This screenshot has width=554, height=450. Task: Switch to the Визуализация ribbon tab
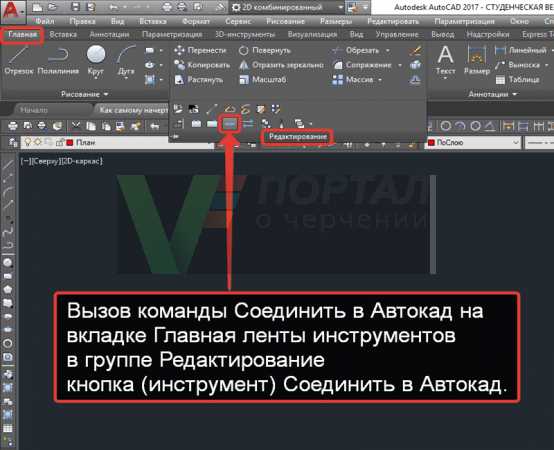click(x=312, y=34)
